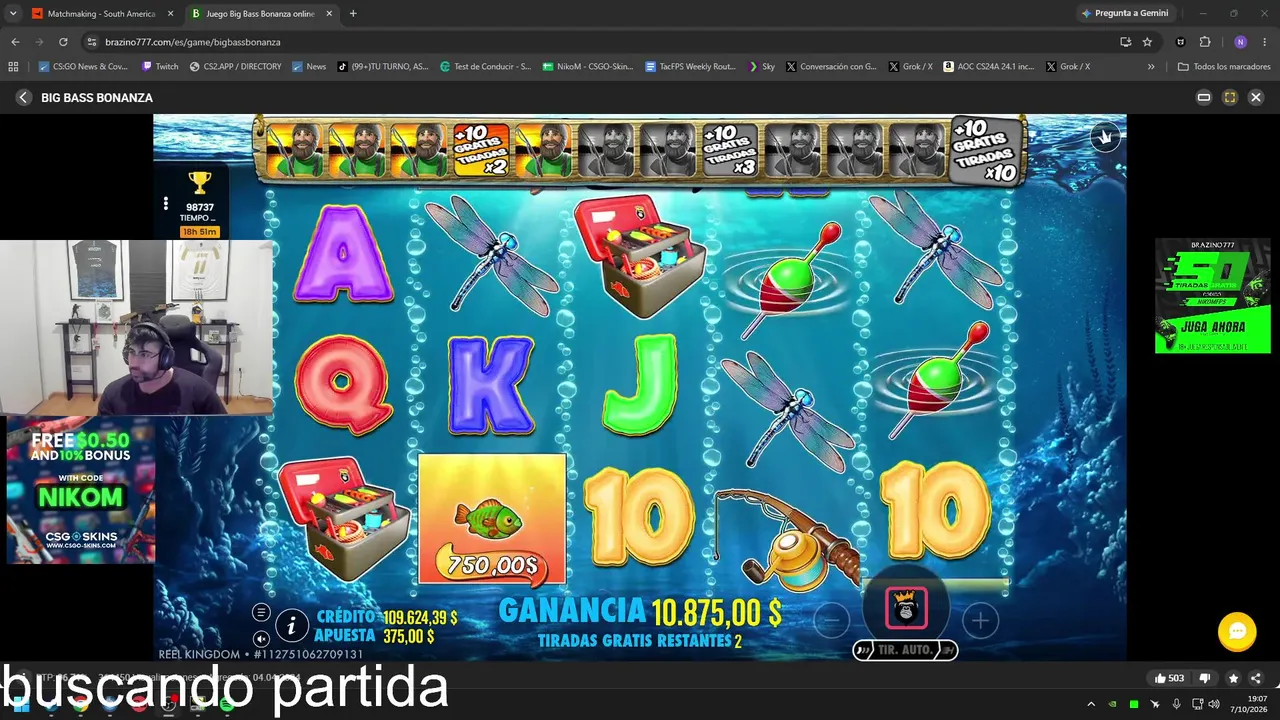Viewport: 1280px width, 720px height.
Task: Navigate back in the browser
Action: (x=15, y=42)
